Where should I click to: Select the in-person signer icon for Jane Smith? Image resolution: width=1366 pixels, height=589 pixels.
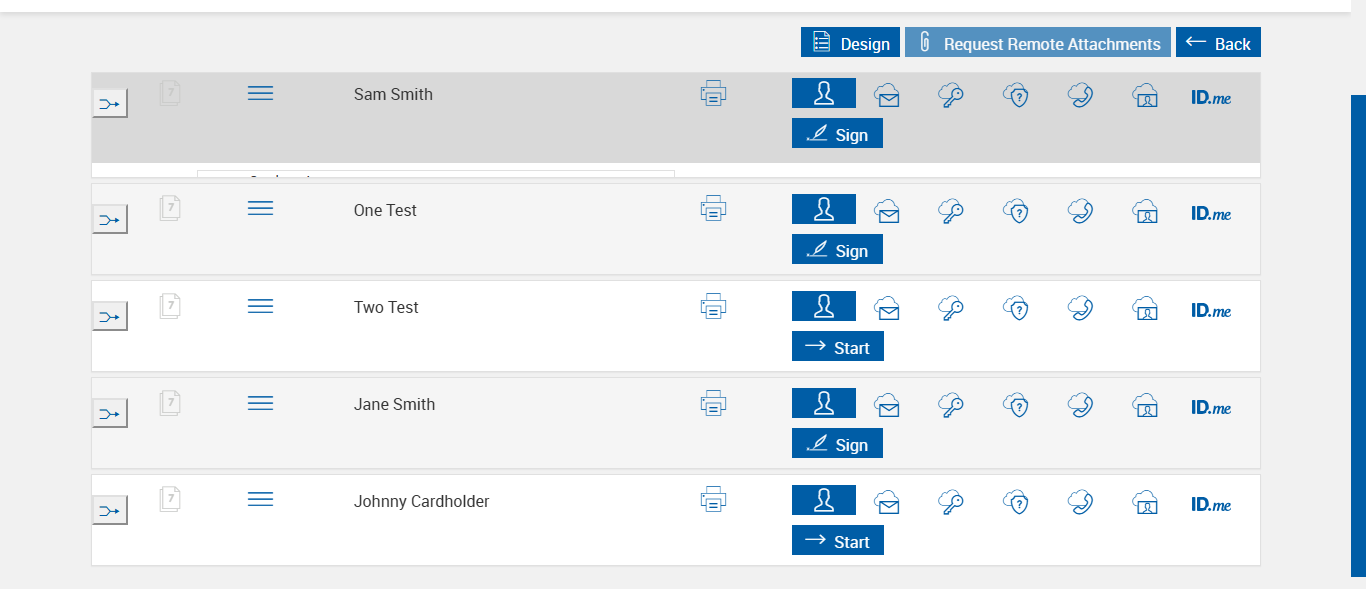(824, 404)
